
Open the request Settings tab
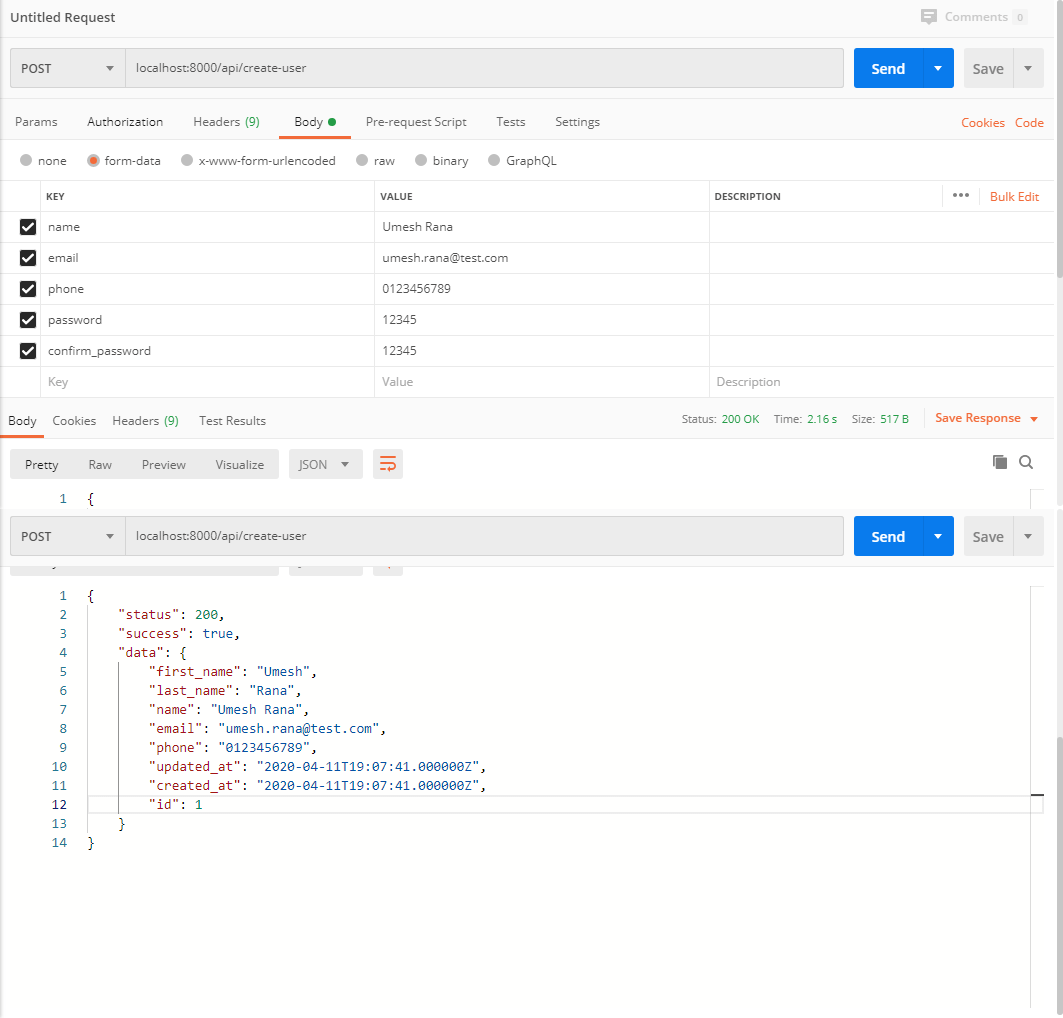[x=578, y=122]
